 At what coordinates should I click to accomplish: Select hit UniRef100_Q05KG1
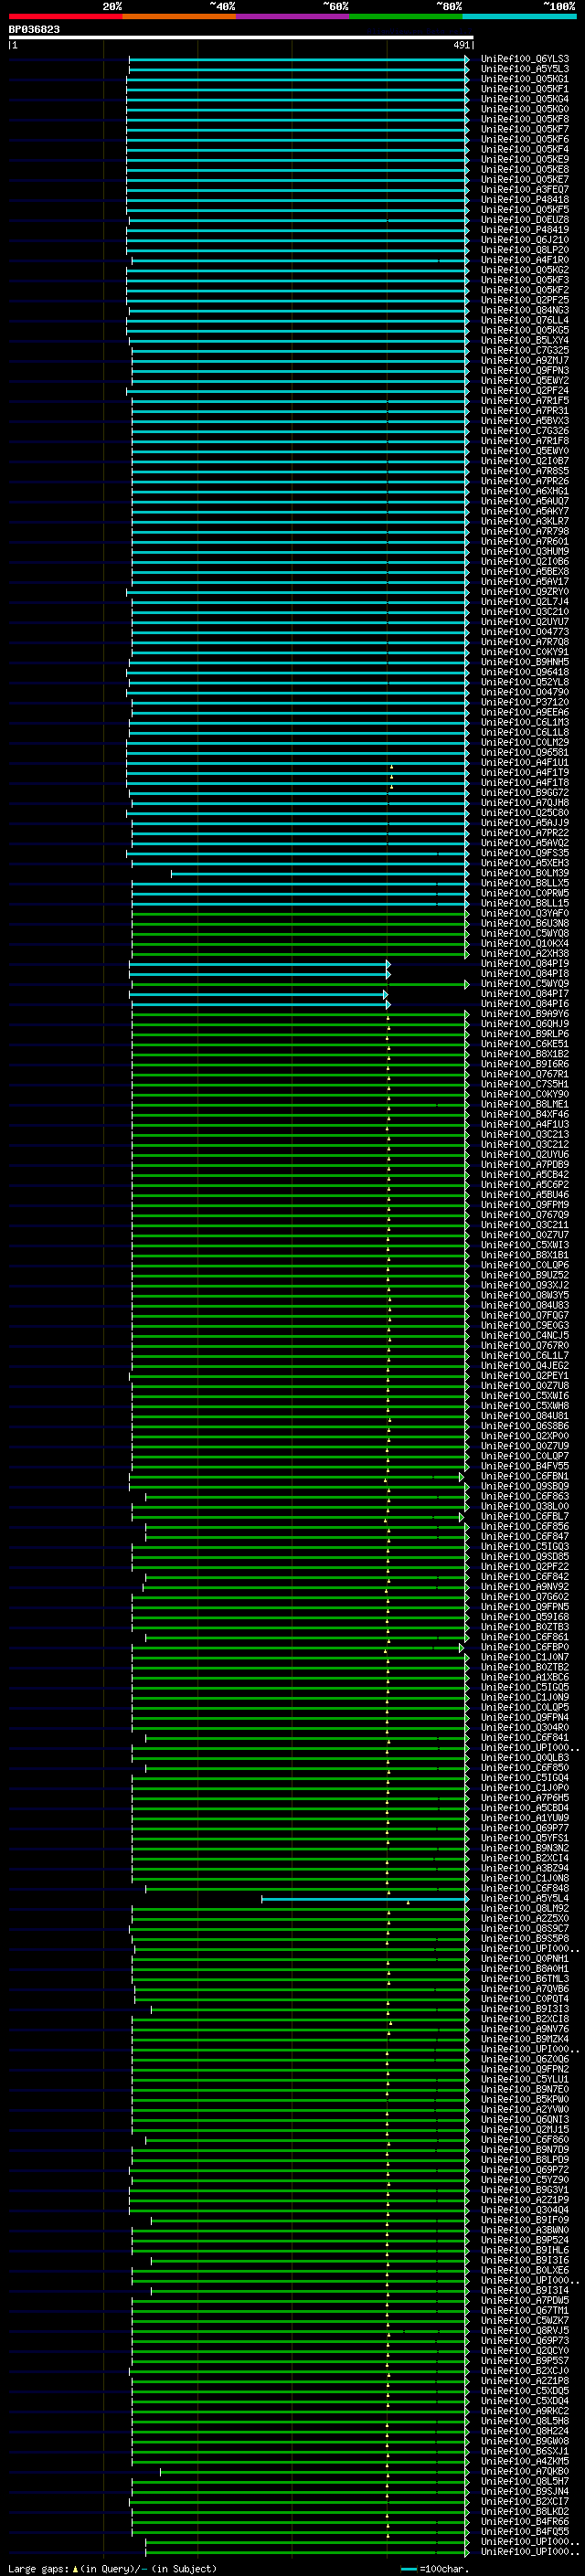[525, 79]
